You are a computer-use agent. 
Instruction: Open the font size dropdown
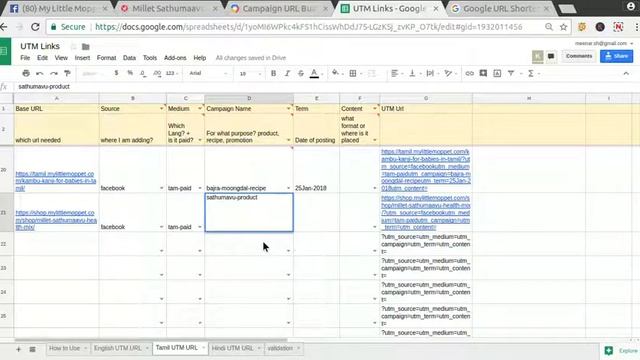250,73
